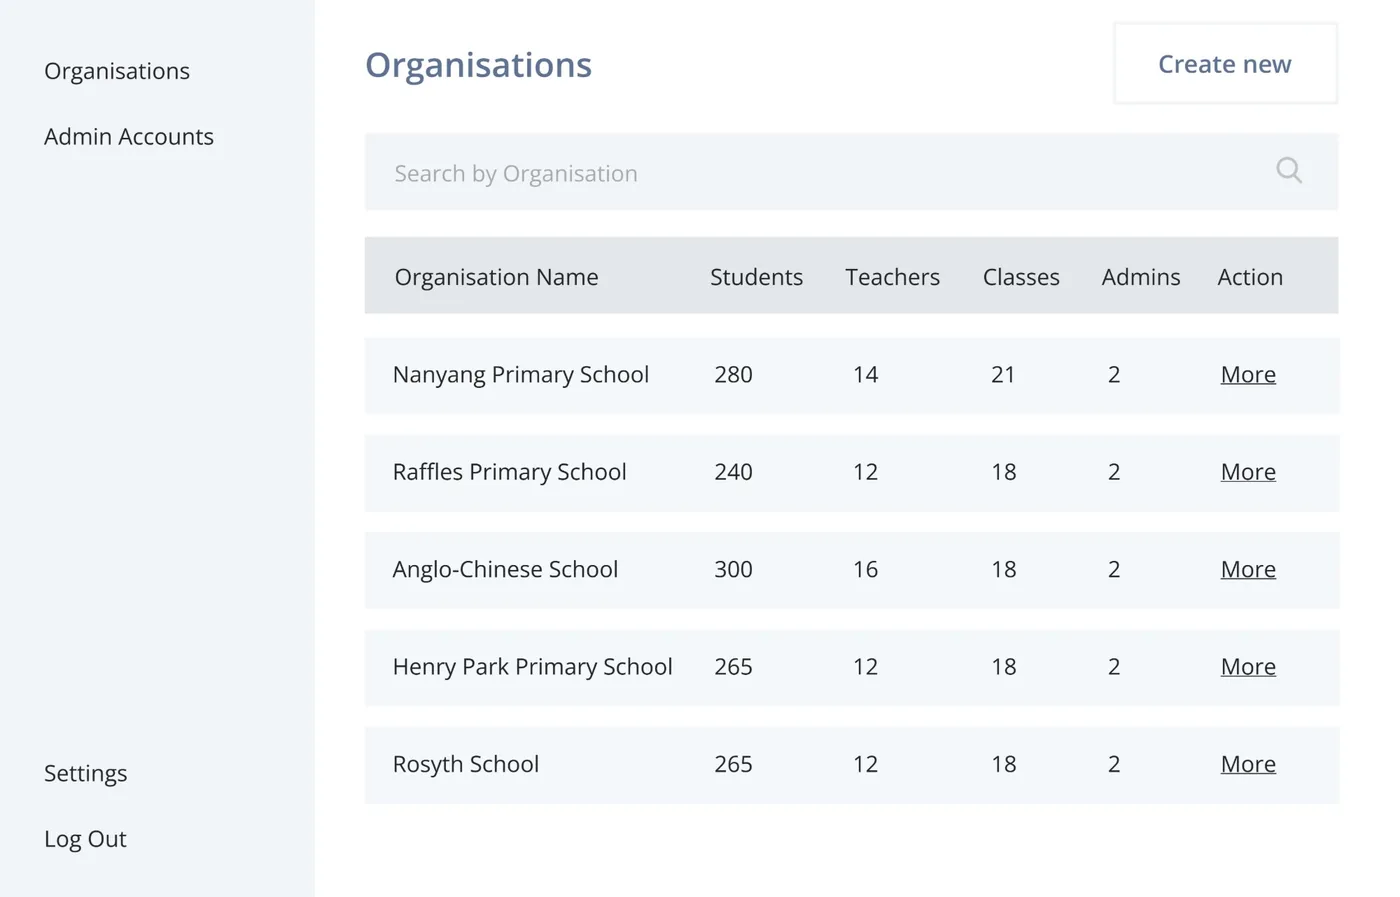
Task: Open Organisations in the sidebar
Action: 117,71
